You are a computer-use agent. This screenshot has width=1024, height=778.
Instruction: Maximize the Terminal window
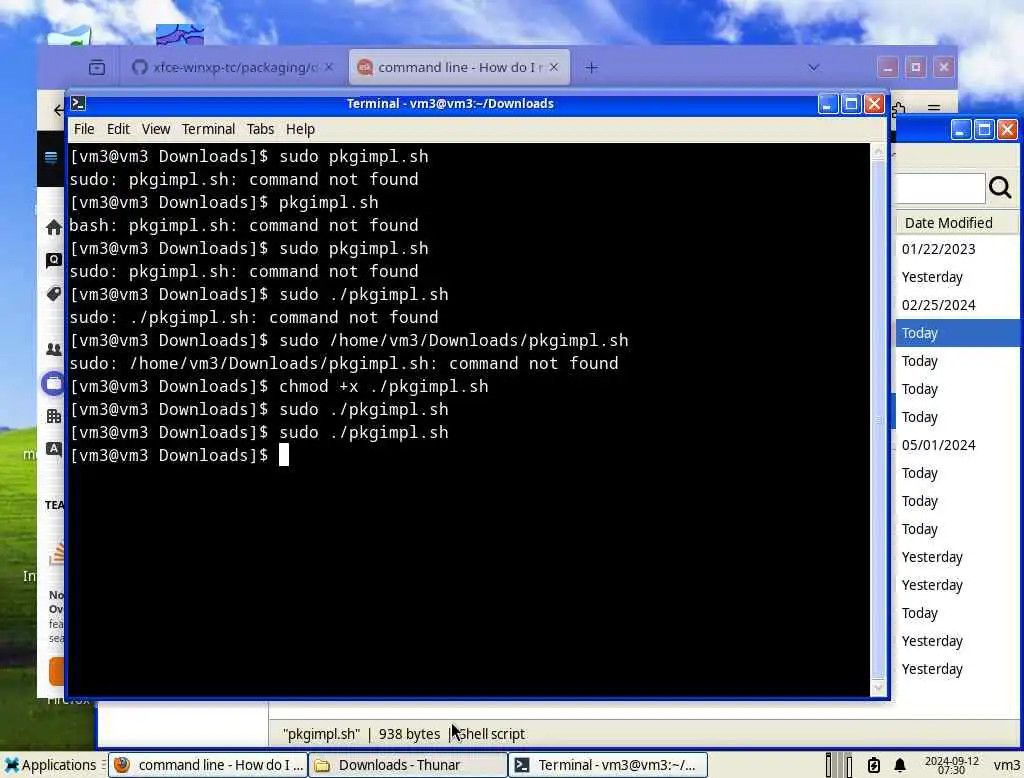(850, 104)
